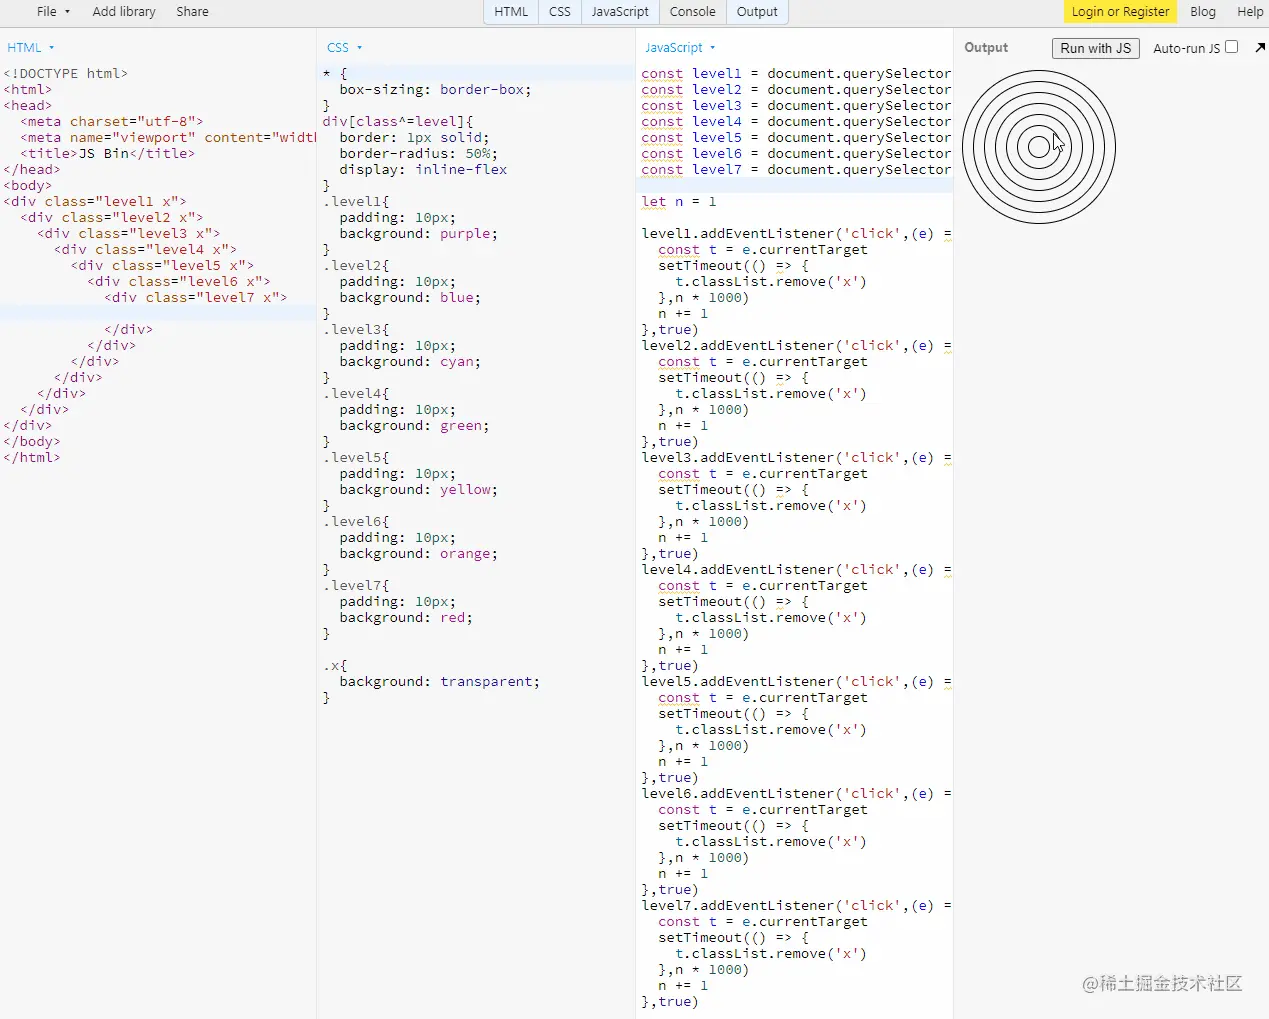Image resolution: width=1269 pixels, height=1019 pixels.
Task: Expand the CSS panel language dropdown
Action: click(344, 48)
